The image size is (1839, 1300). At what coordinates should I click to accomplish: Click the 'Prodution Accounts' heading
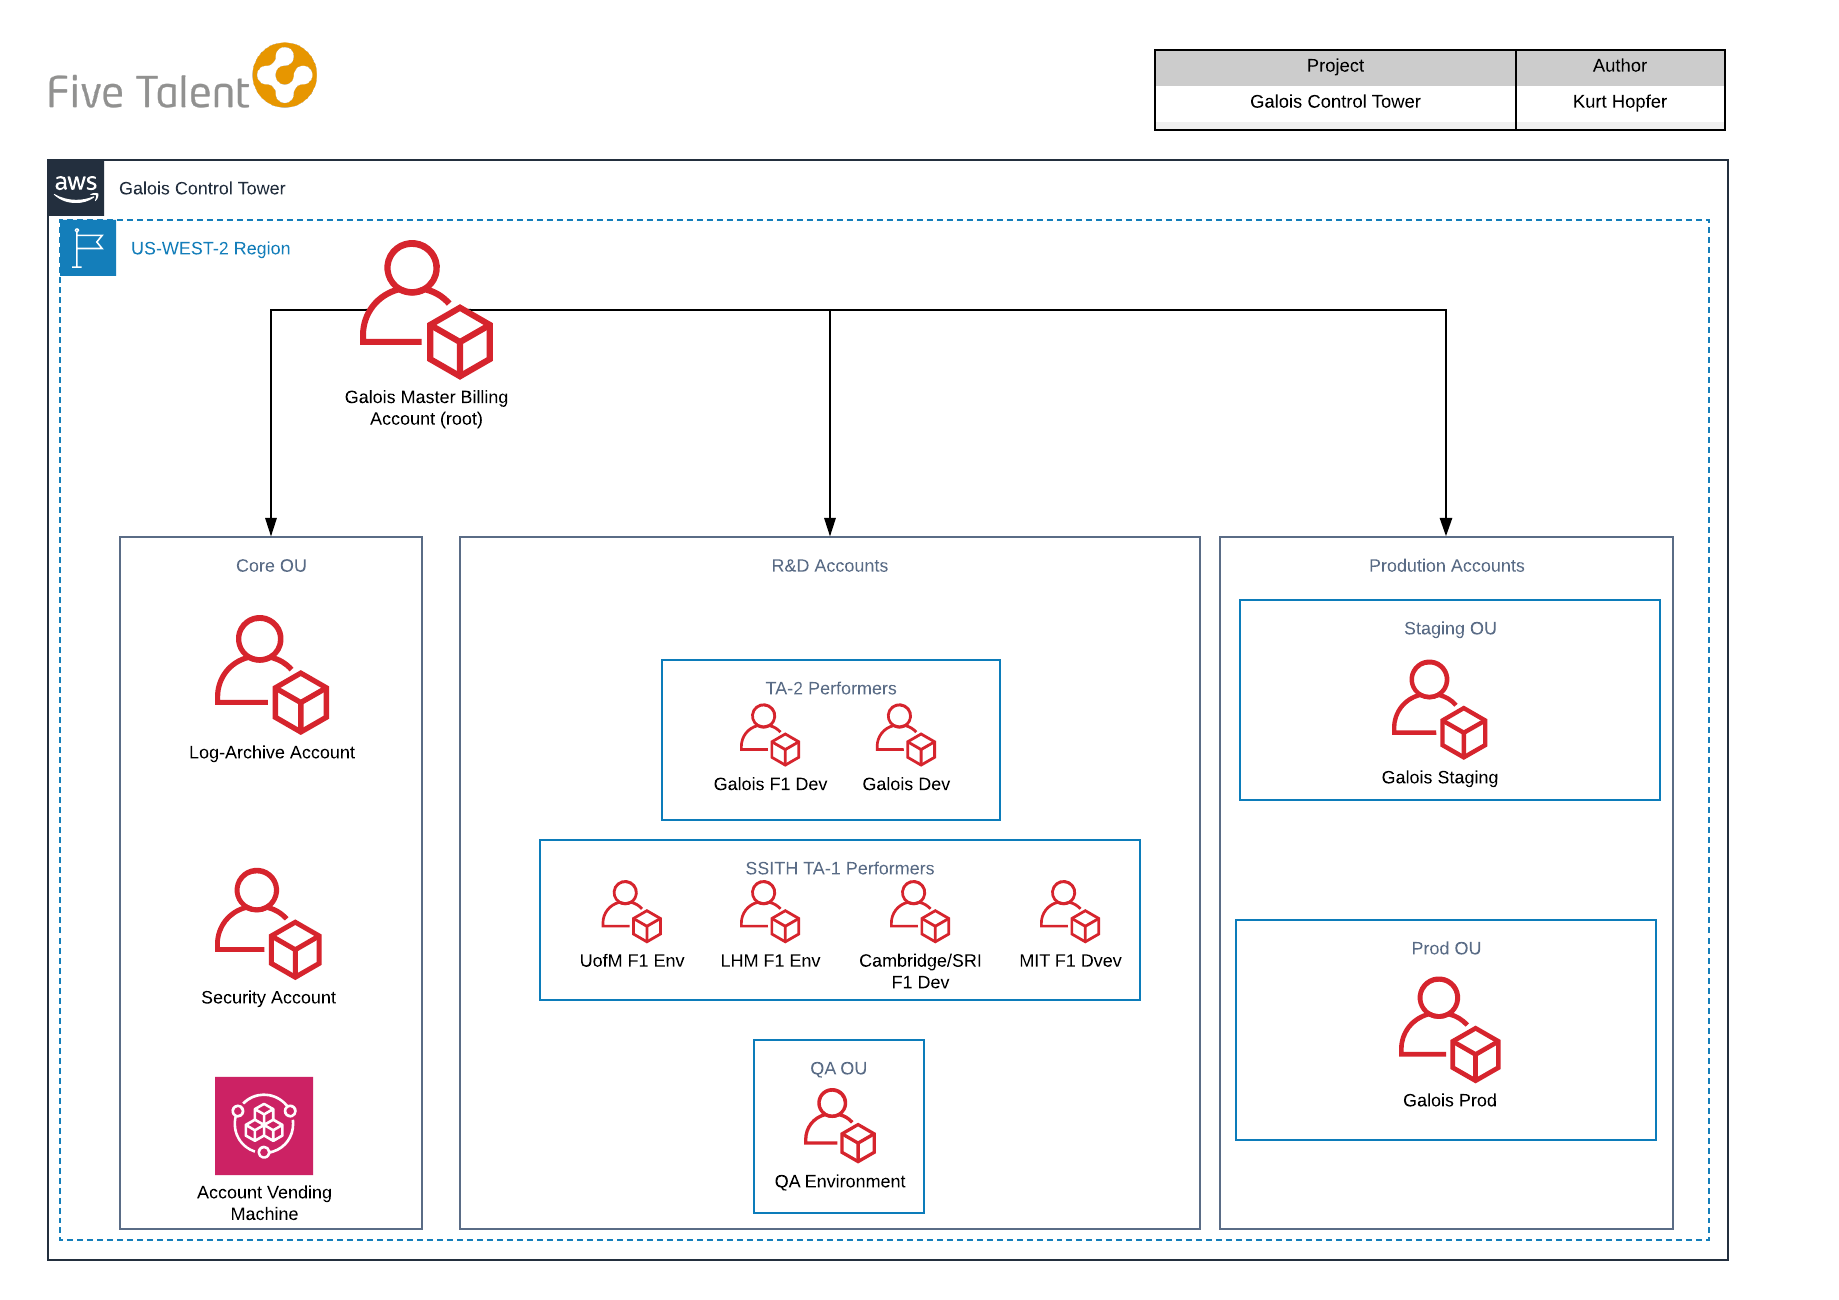click(x=1447, y=566)
